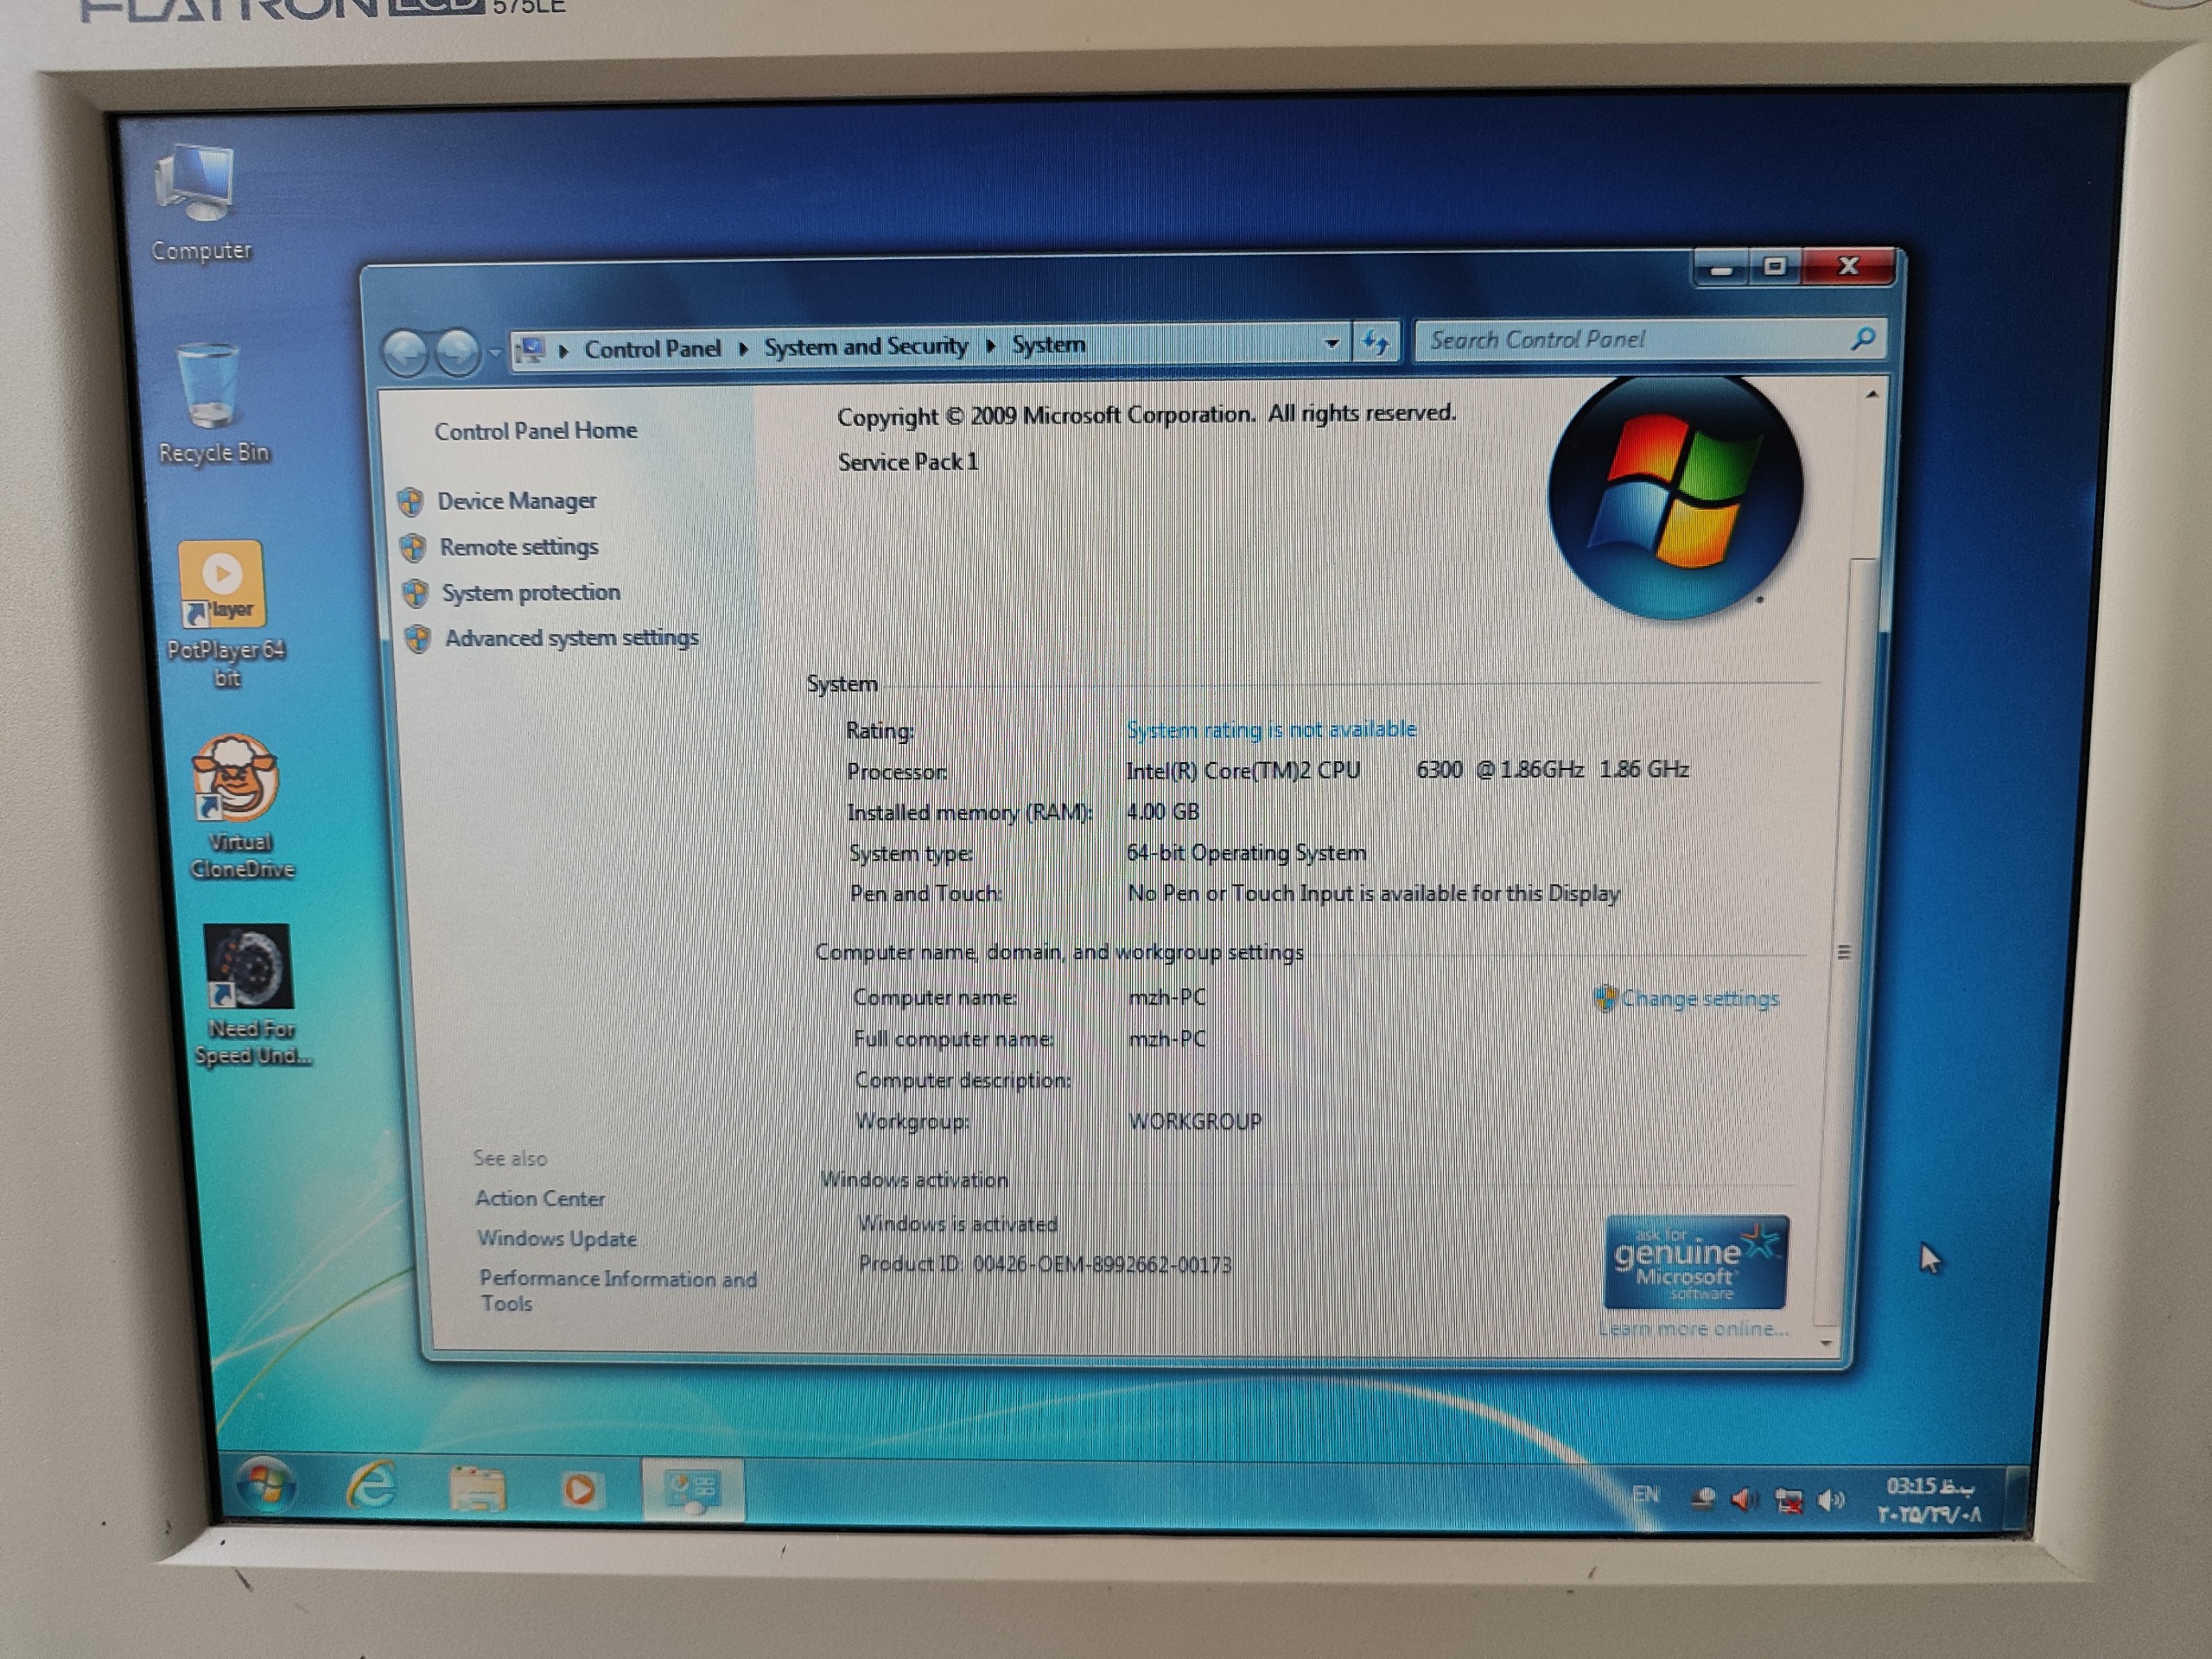Go forward with the Forward arrow button

point(458,352)
